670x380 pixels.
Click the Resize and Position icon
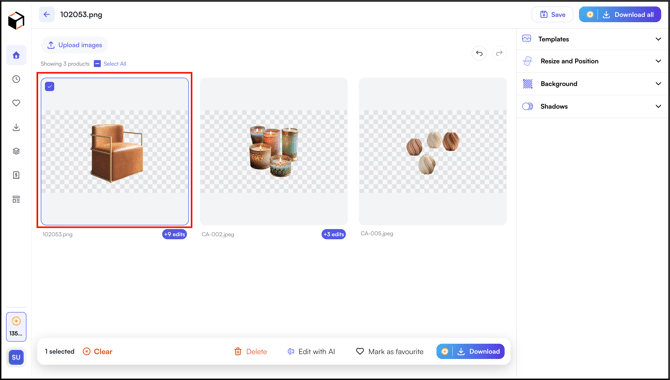click(528, 61)
